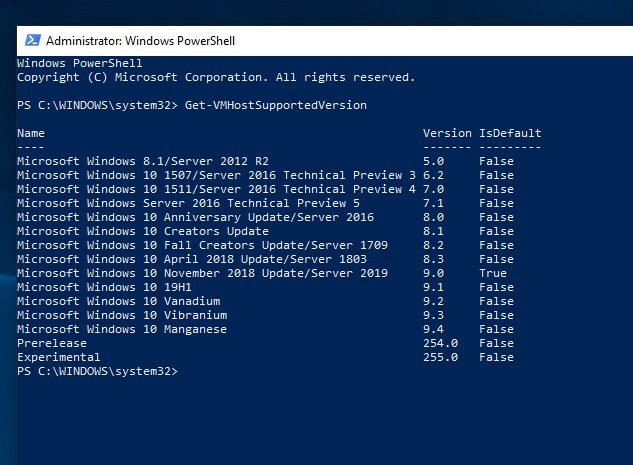Click the 'True' IsDefault value

point(493,273)
